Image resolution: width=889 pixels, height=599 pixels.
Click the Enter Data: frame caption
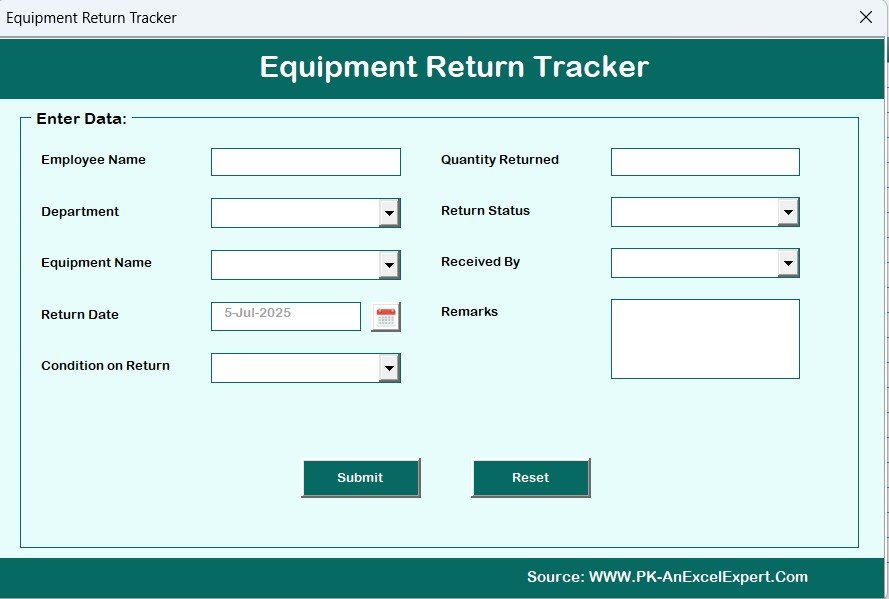(82, 118)
